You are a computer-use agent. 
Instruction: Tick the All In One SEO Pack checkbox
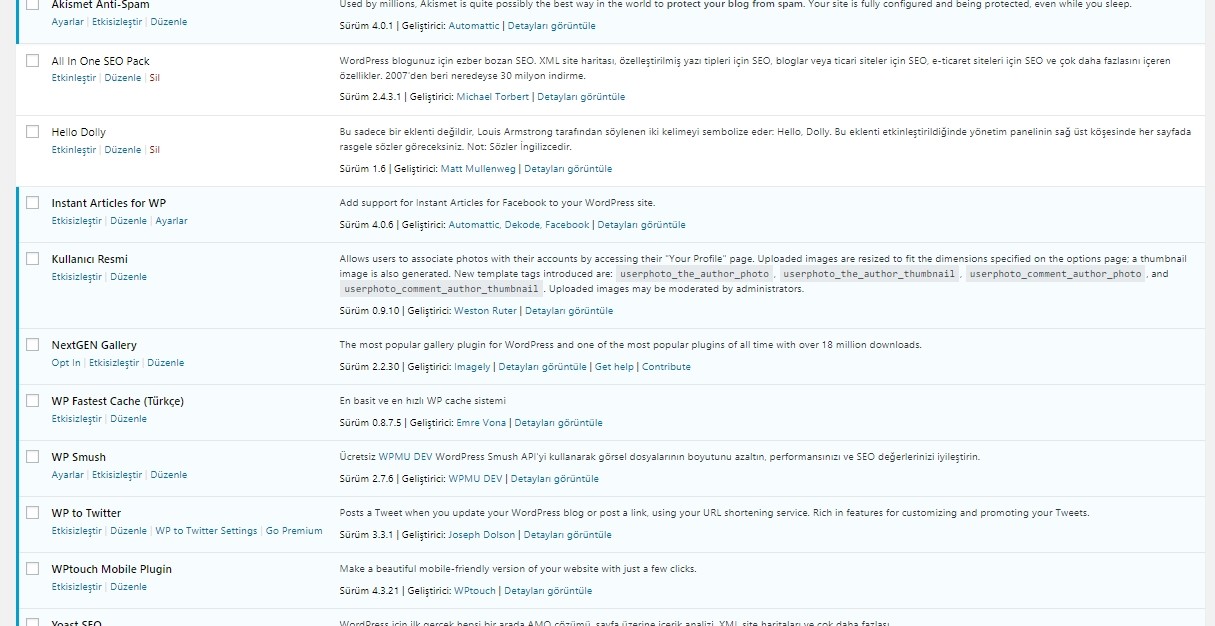click(32, 60)
